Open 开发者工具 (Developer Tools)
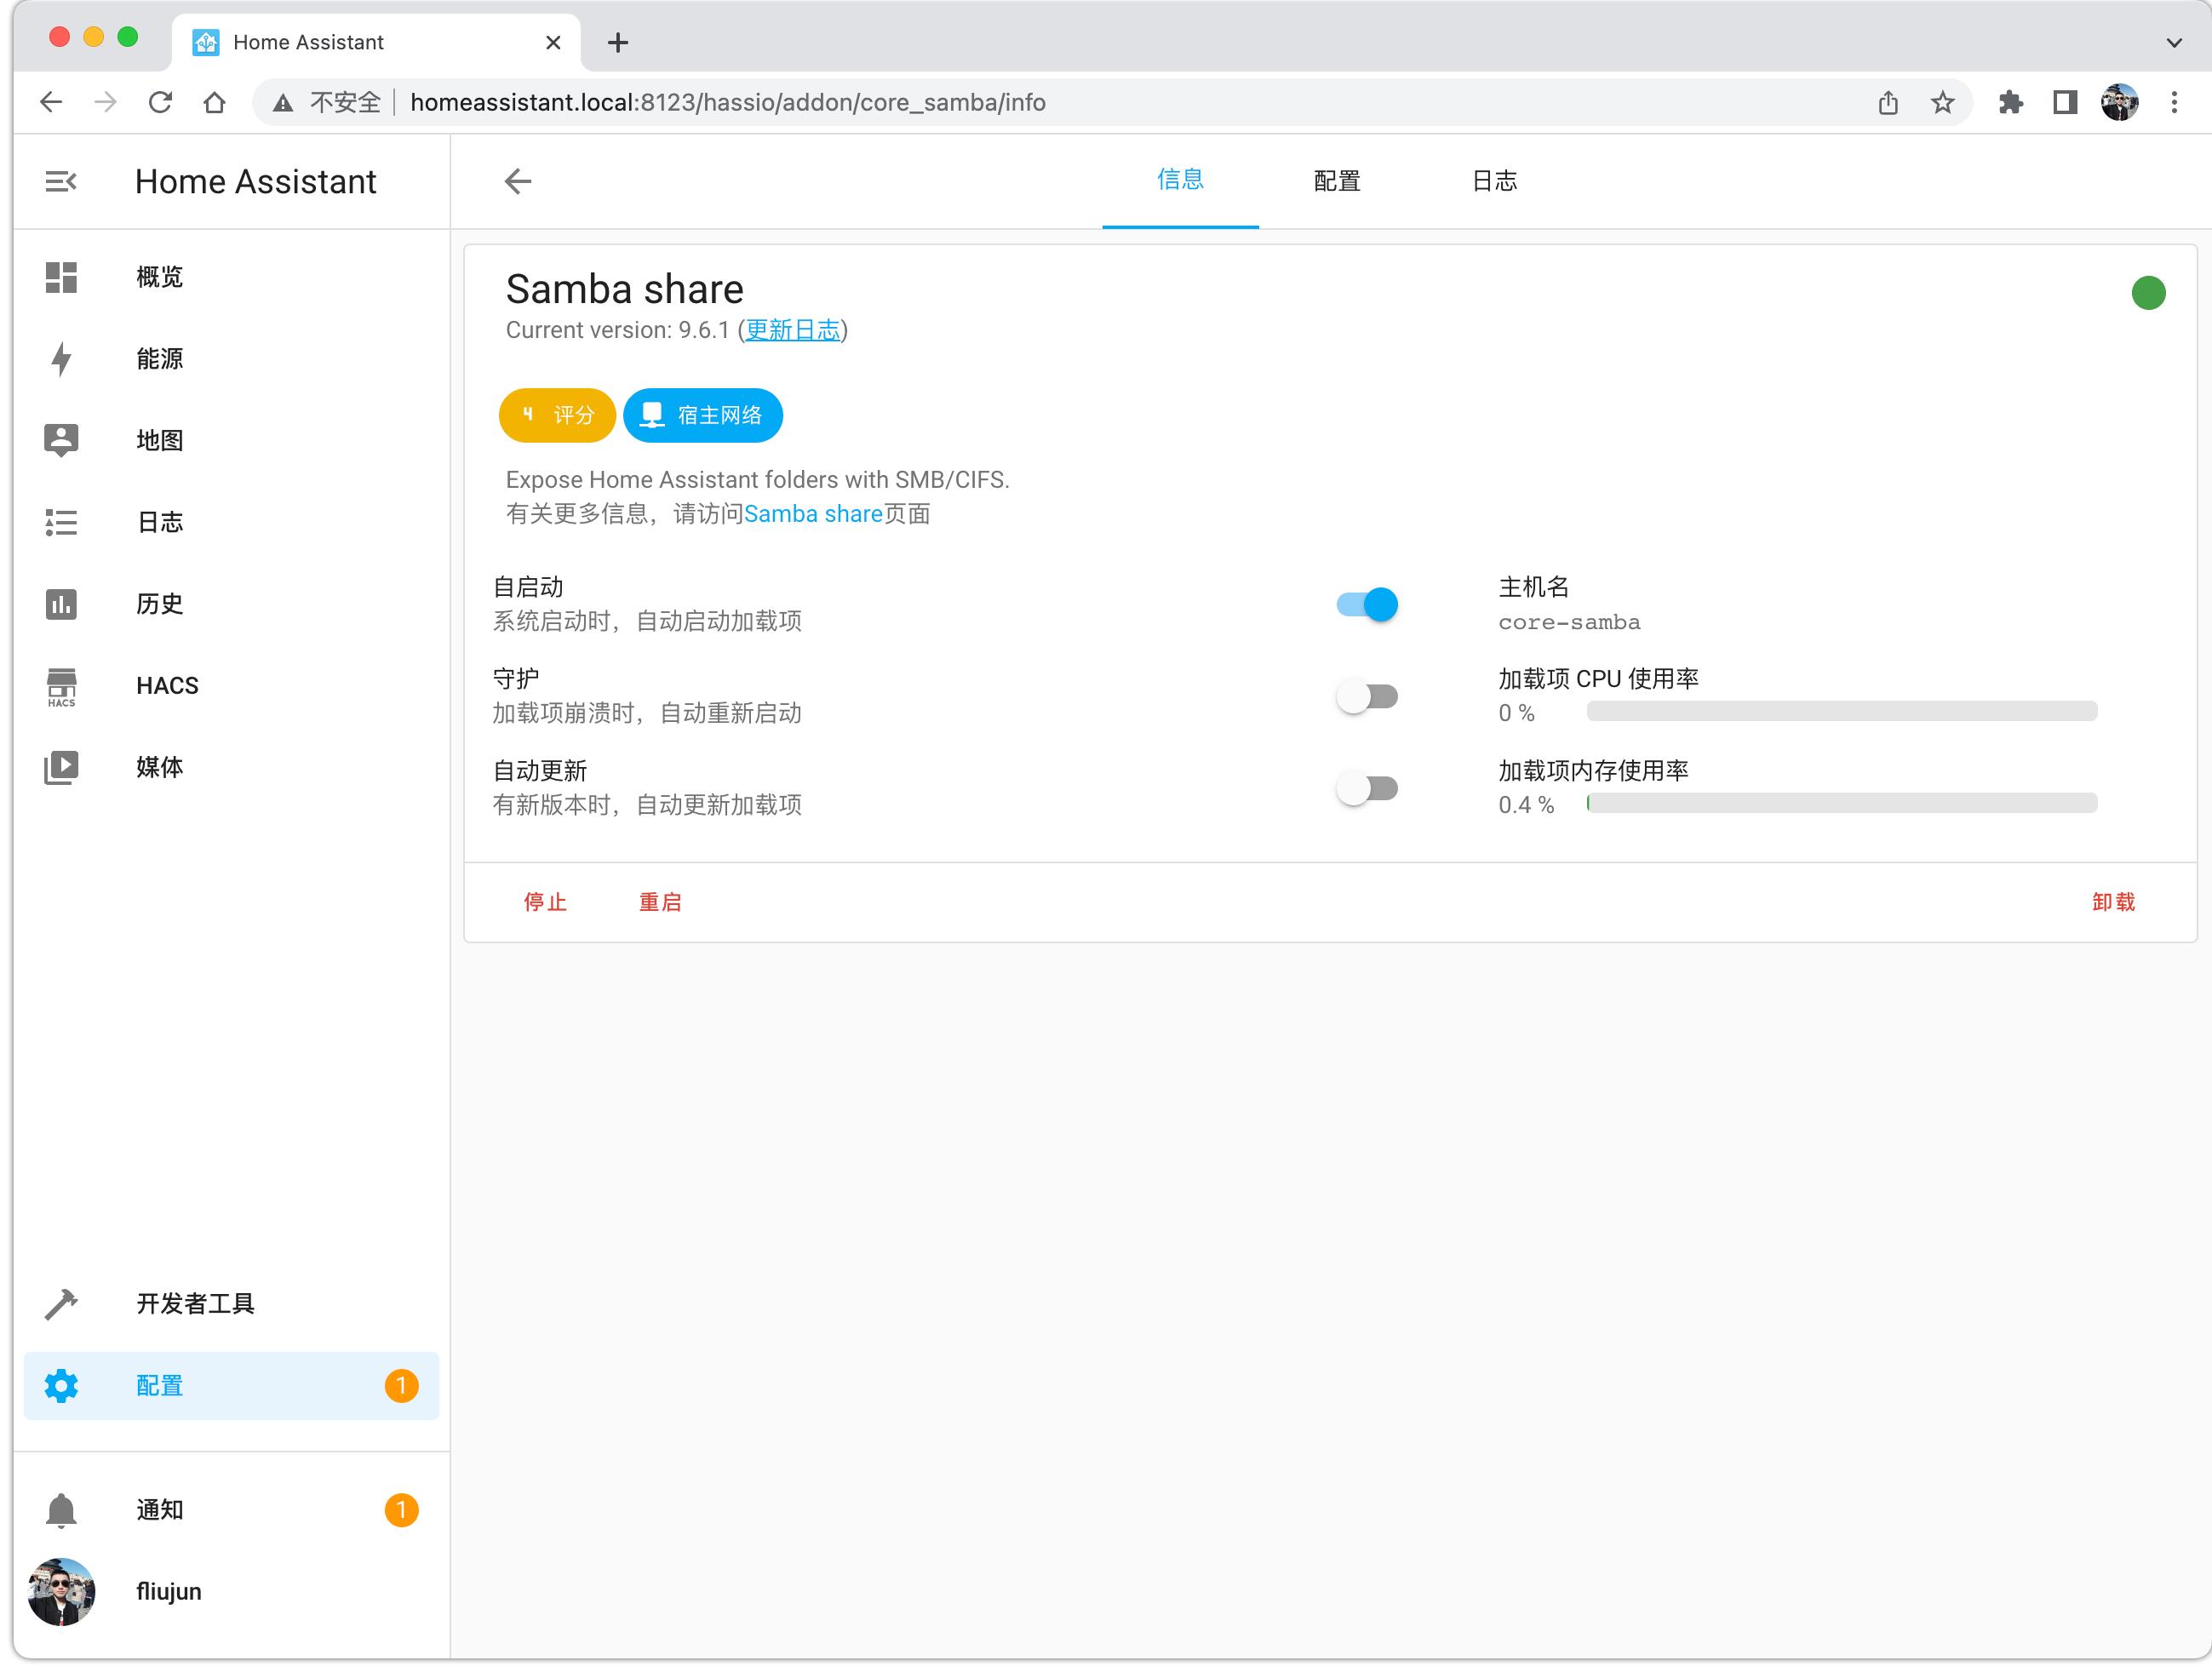 click(x=194, y=1303)
